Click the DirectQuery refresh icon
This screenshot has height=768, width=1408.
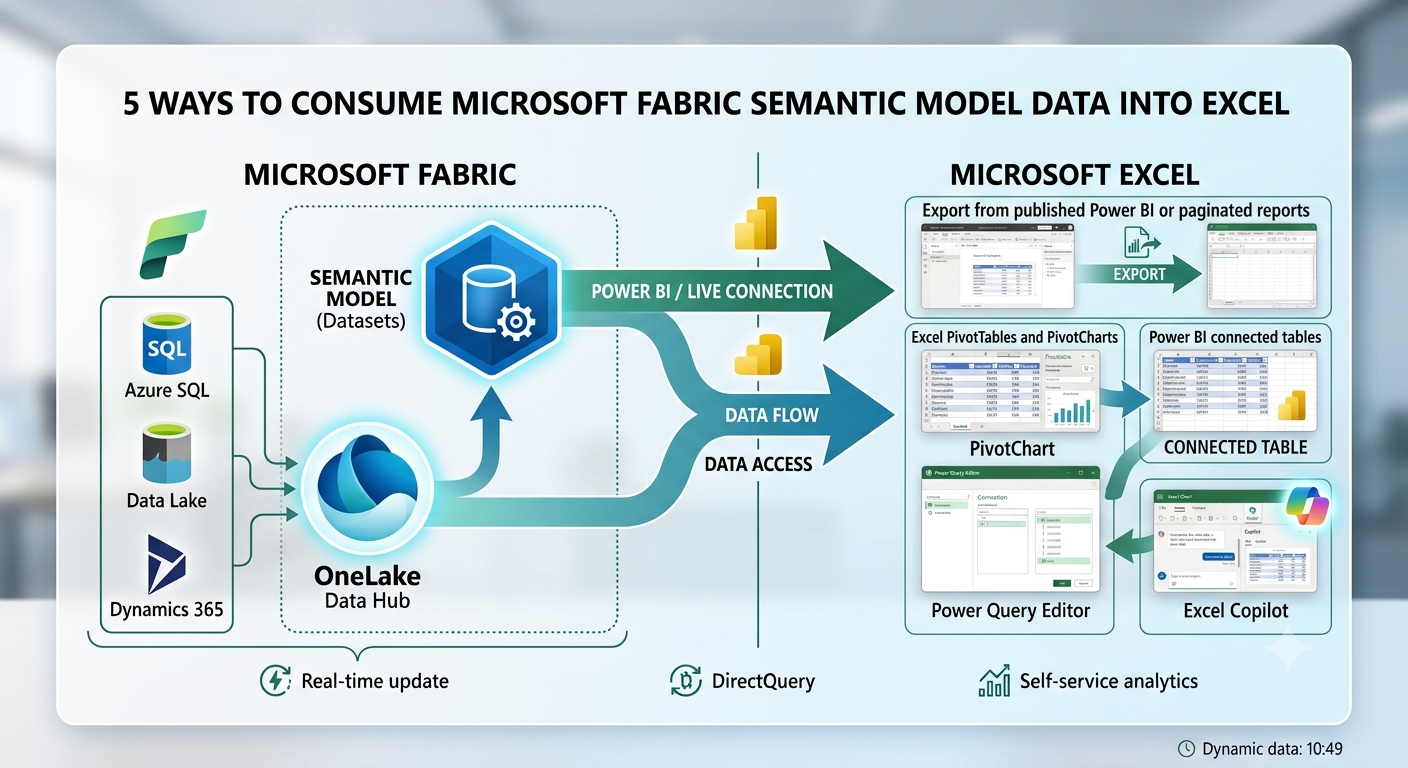pos(685,681)
